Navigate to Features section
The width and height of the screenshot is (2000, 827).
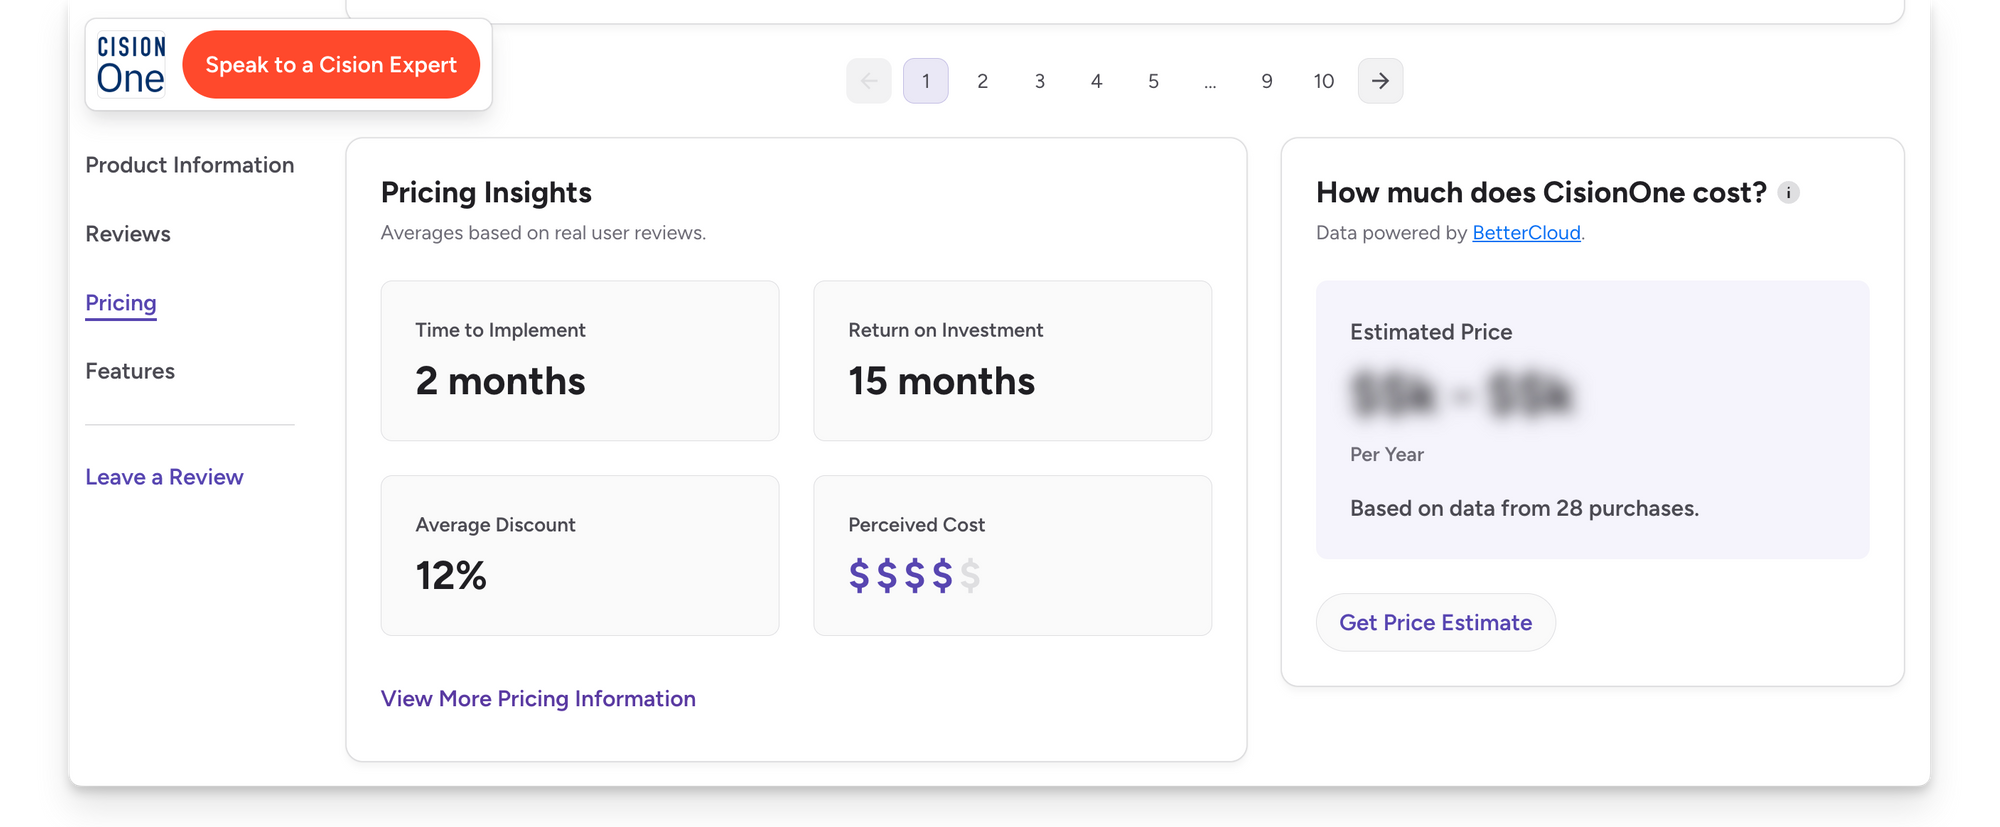tap(130, 371)
